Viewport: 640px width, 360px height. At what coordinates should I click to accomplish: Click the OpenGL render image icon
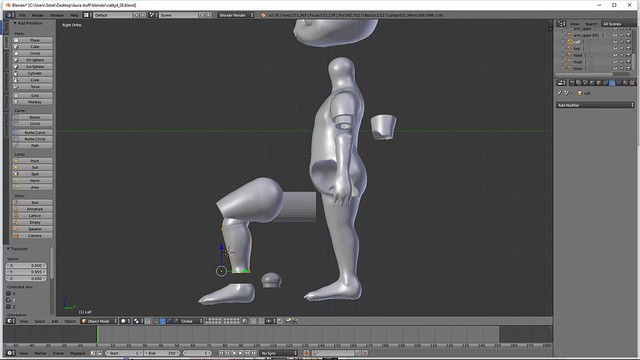pos(288,321)
